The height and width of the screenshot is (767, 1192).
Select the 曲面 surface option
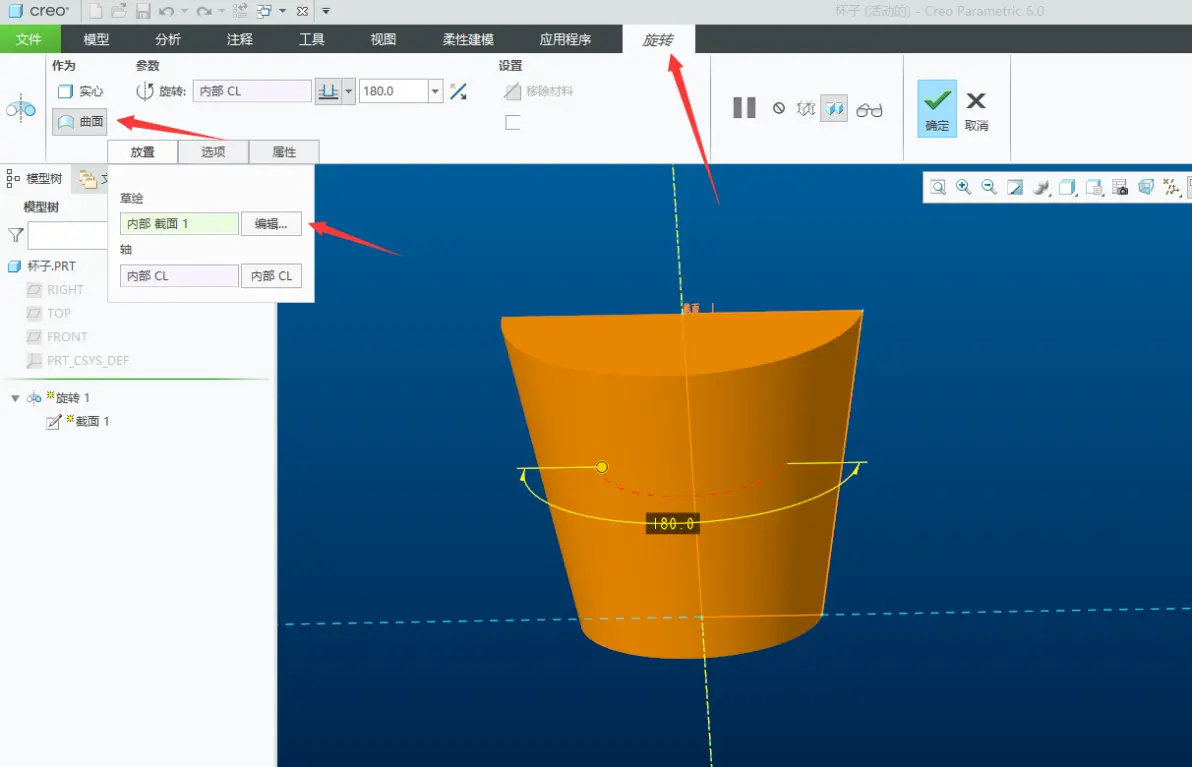[x=80, y=122]
